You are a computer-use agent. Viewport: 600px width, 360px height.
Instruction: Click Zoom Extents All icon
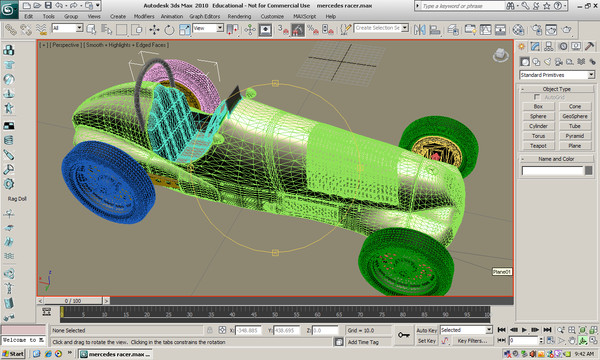coord(593,330)
